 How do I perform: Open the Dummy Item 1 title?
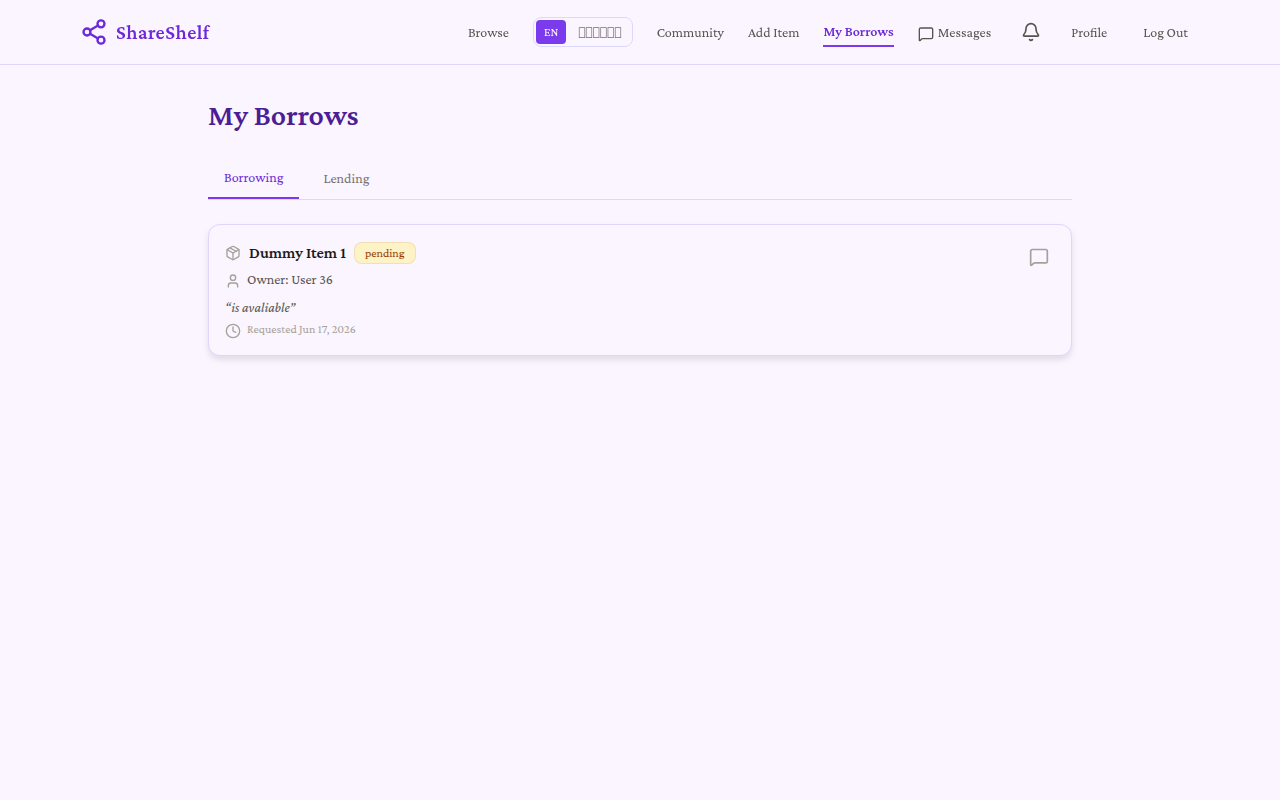(x=297, y=253)
